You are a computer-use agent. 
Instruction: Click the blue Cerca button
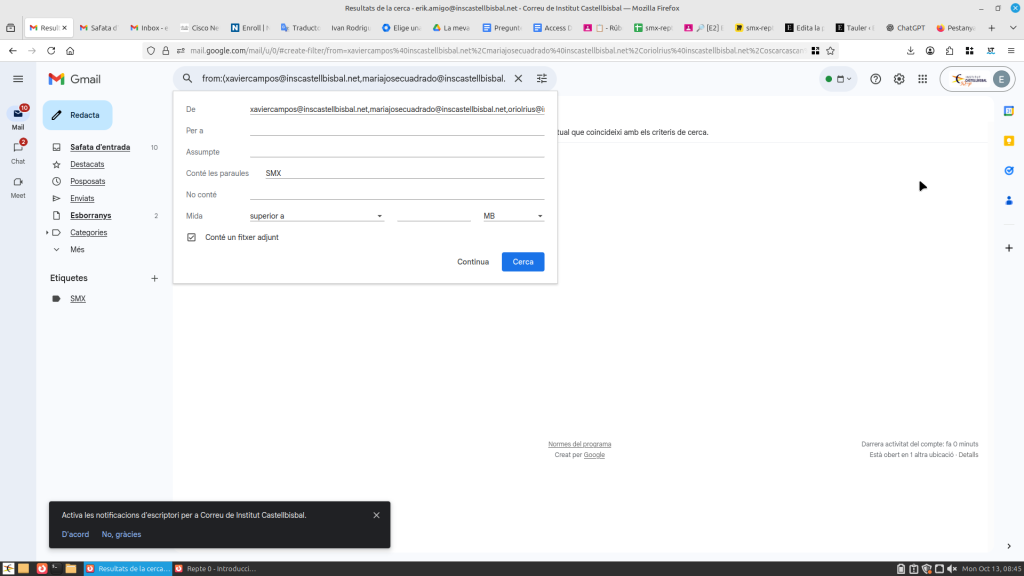pyautogui.click(x=523, y=262)
